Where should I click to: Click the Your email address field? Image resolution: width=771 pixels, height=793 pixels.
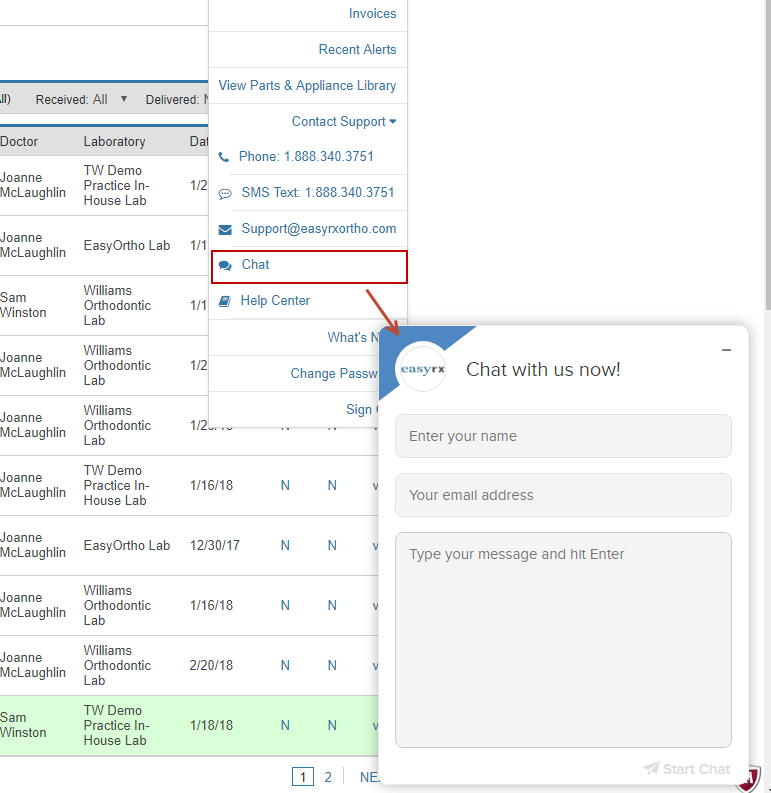tap(563, 495)
